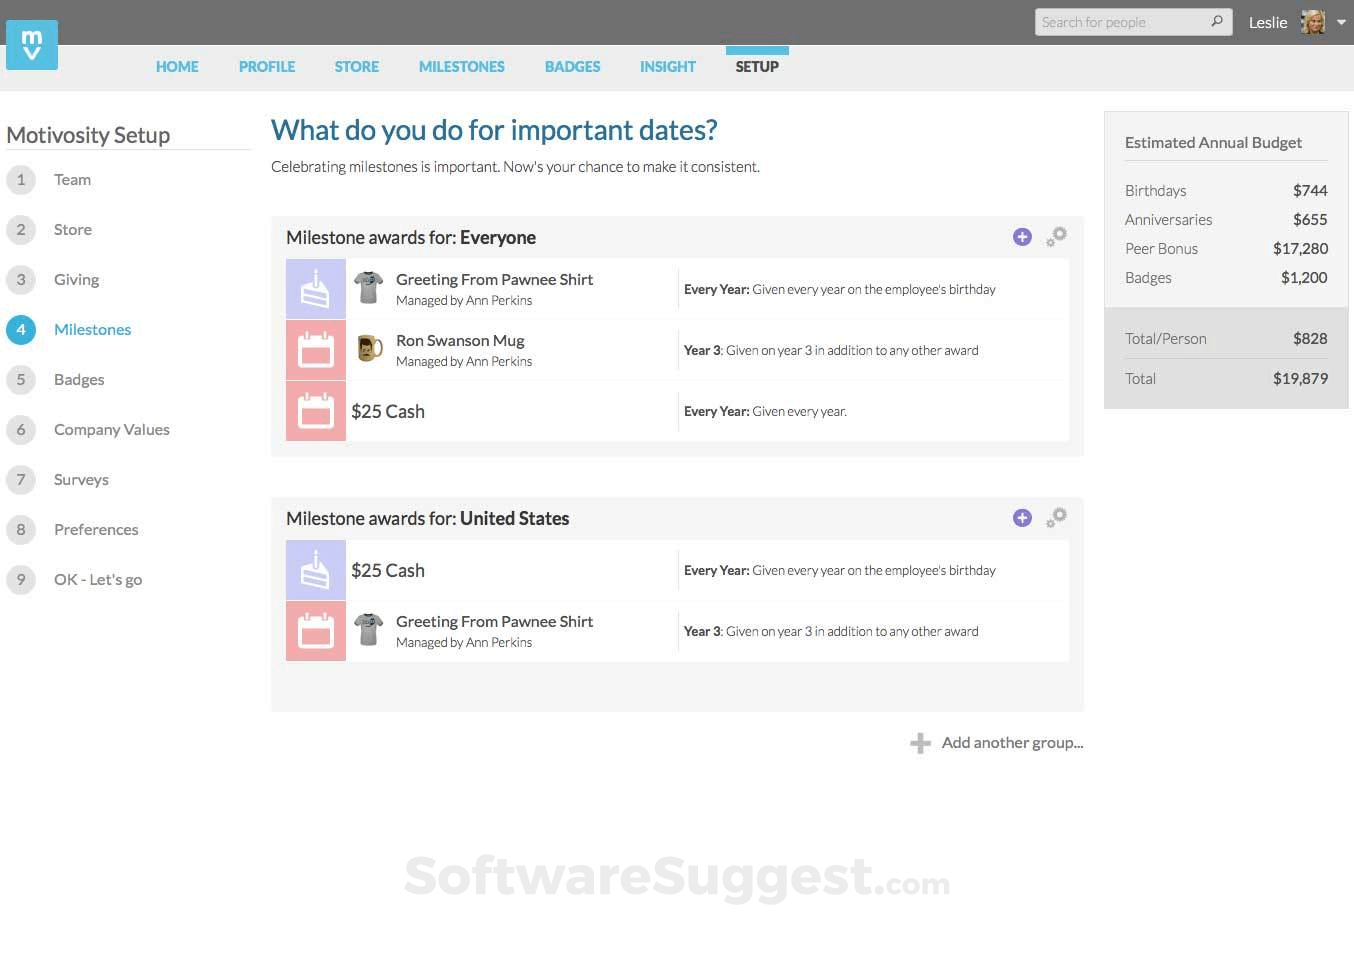Select step 5 Badges in Motivosity Setup

[78, 379]
